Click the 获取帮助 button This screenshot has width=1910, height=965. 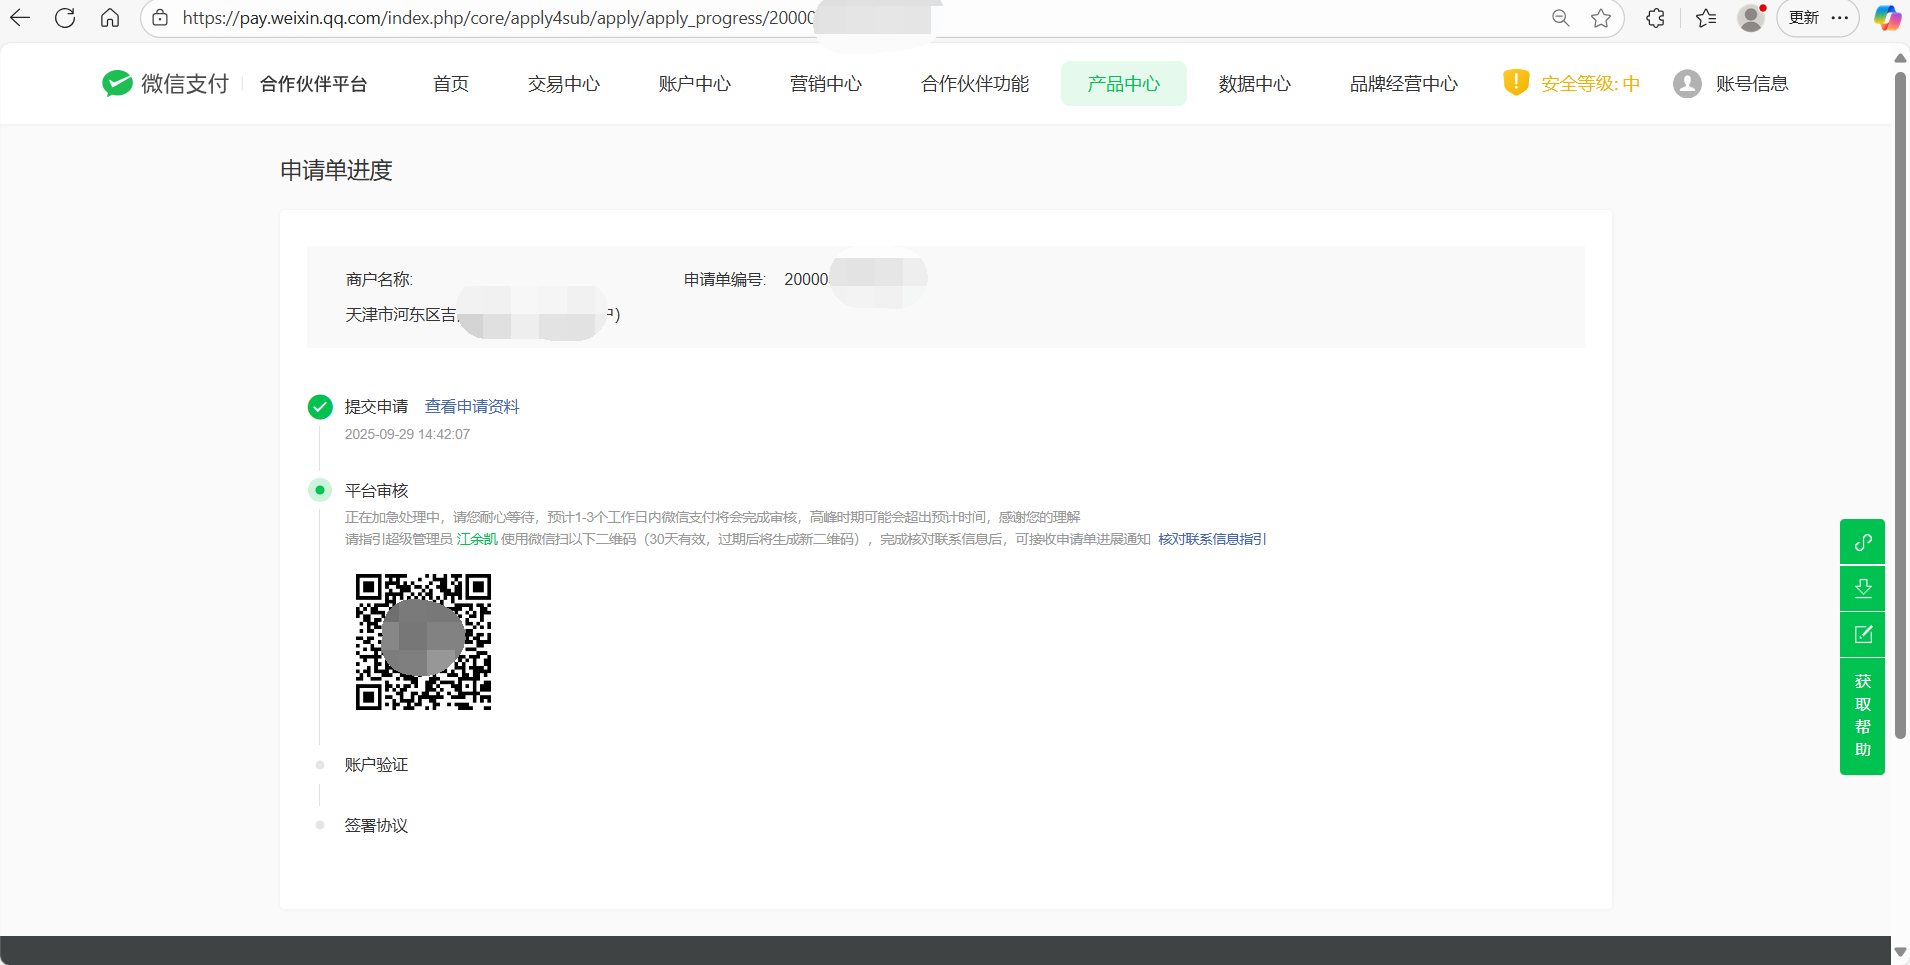click(1862, 715)
